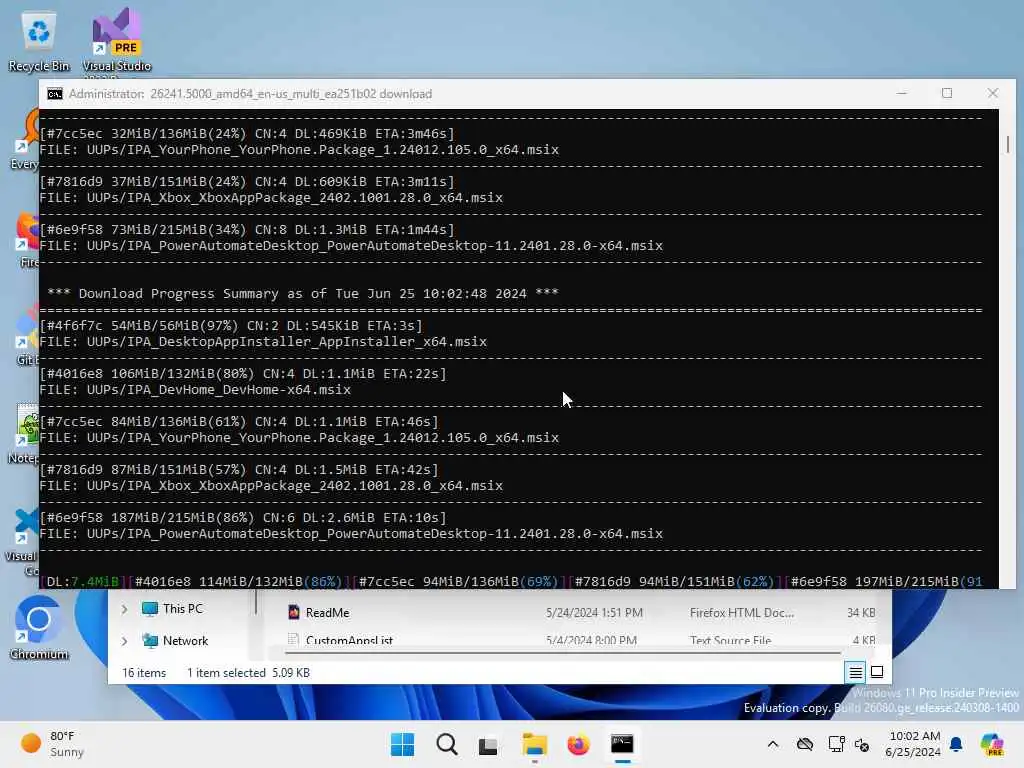
Task: Click Explorer's horizontal scrollbar
Action: tap(563, 652)
